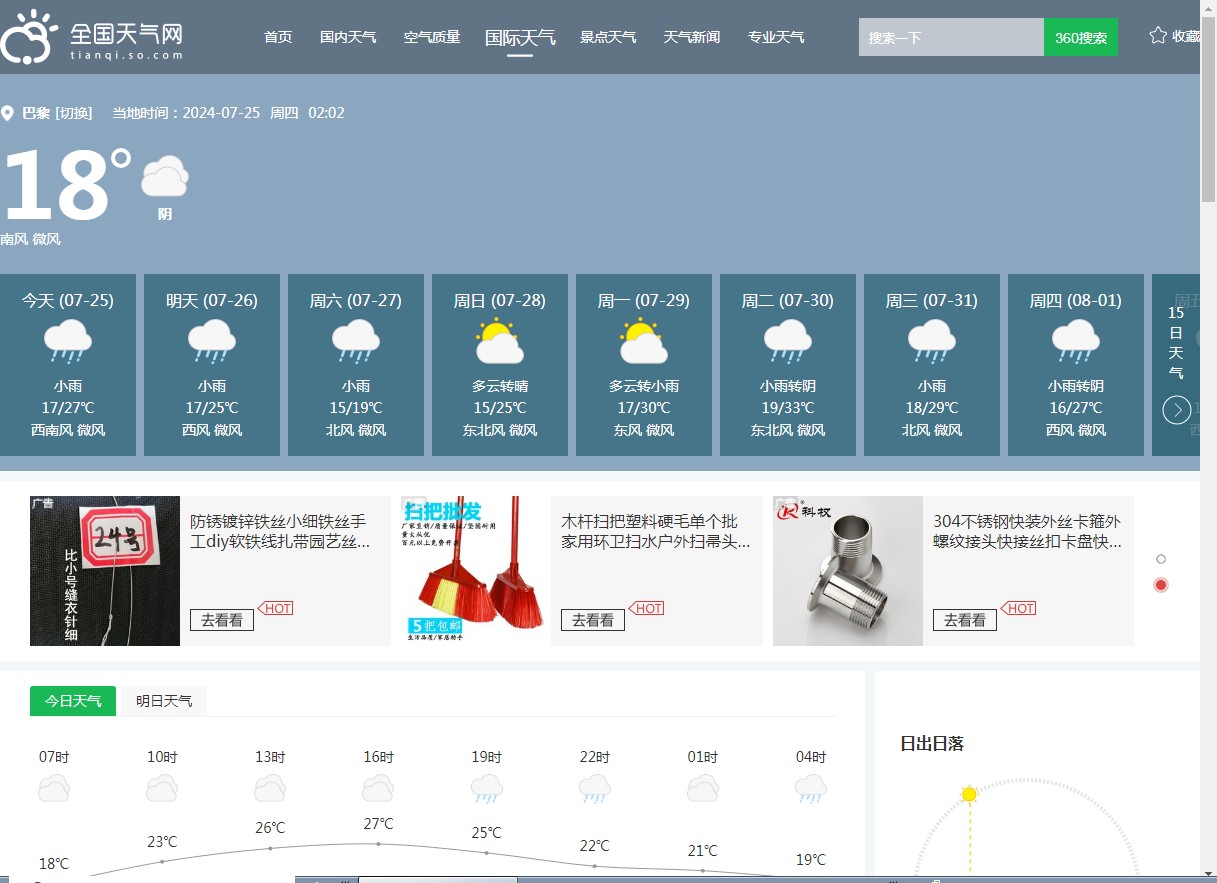This screenshot has height=883, width=1217.
Task: Click the 全国天气网 cloud logo
Action: click(30, 38)
